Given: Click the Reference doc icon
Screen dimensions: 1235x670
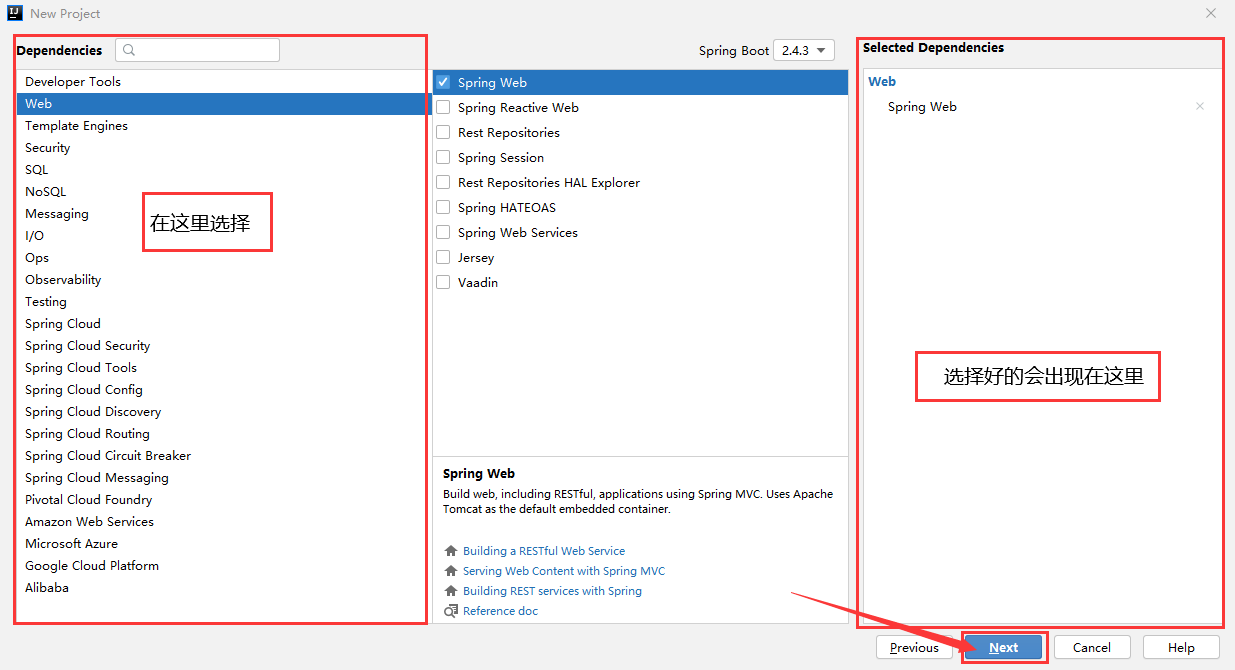Looking at the screenshot, I should (x=451, y=611).
